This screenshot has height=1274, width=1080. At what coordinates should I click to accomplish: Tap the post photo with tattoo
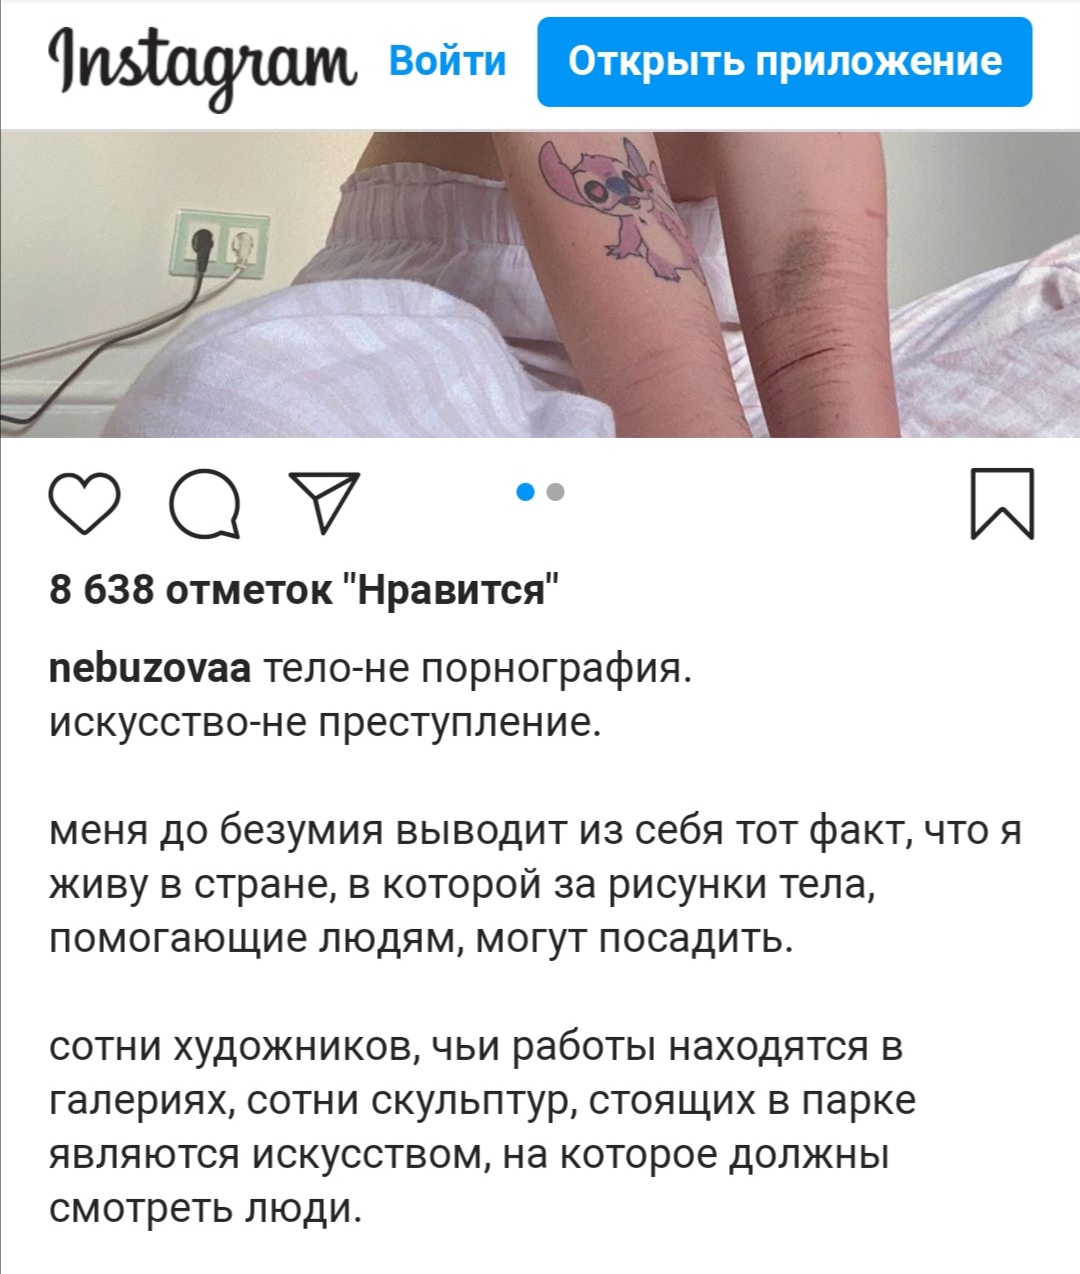tap(540, 284)
